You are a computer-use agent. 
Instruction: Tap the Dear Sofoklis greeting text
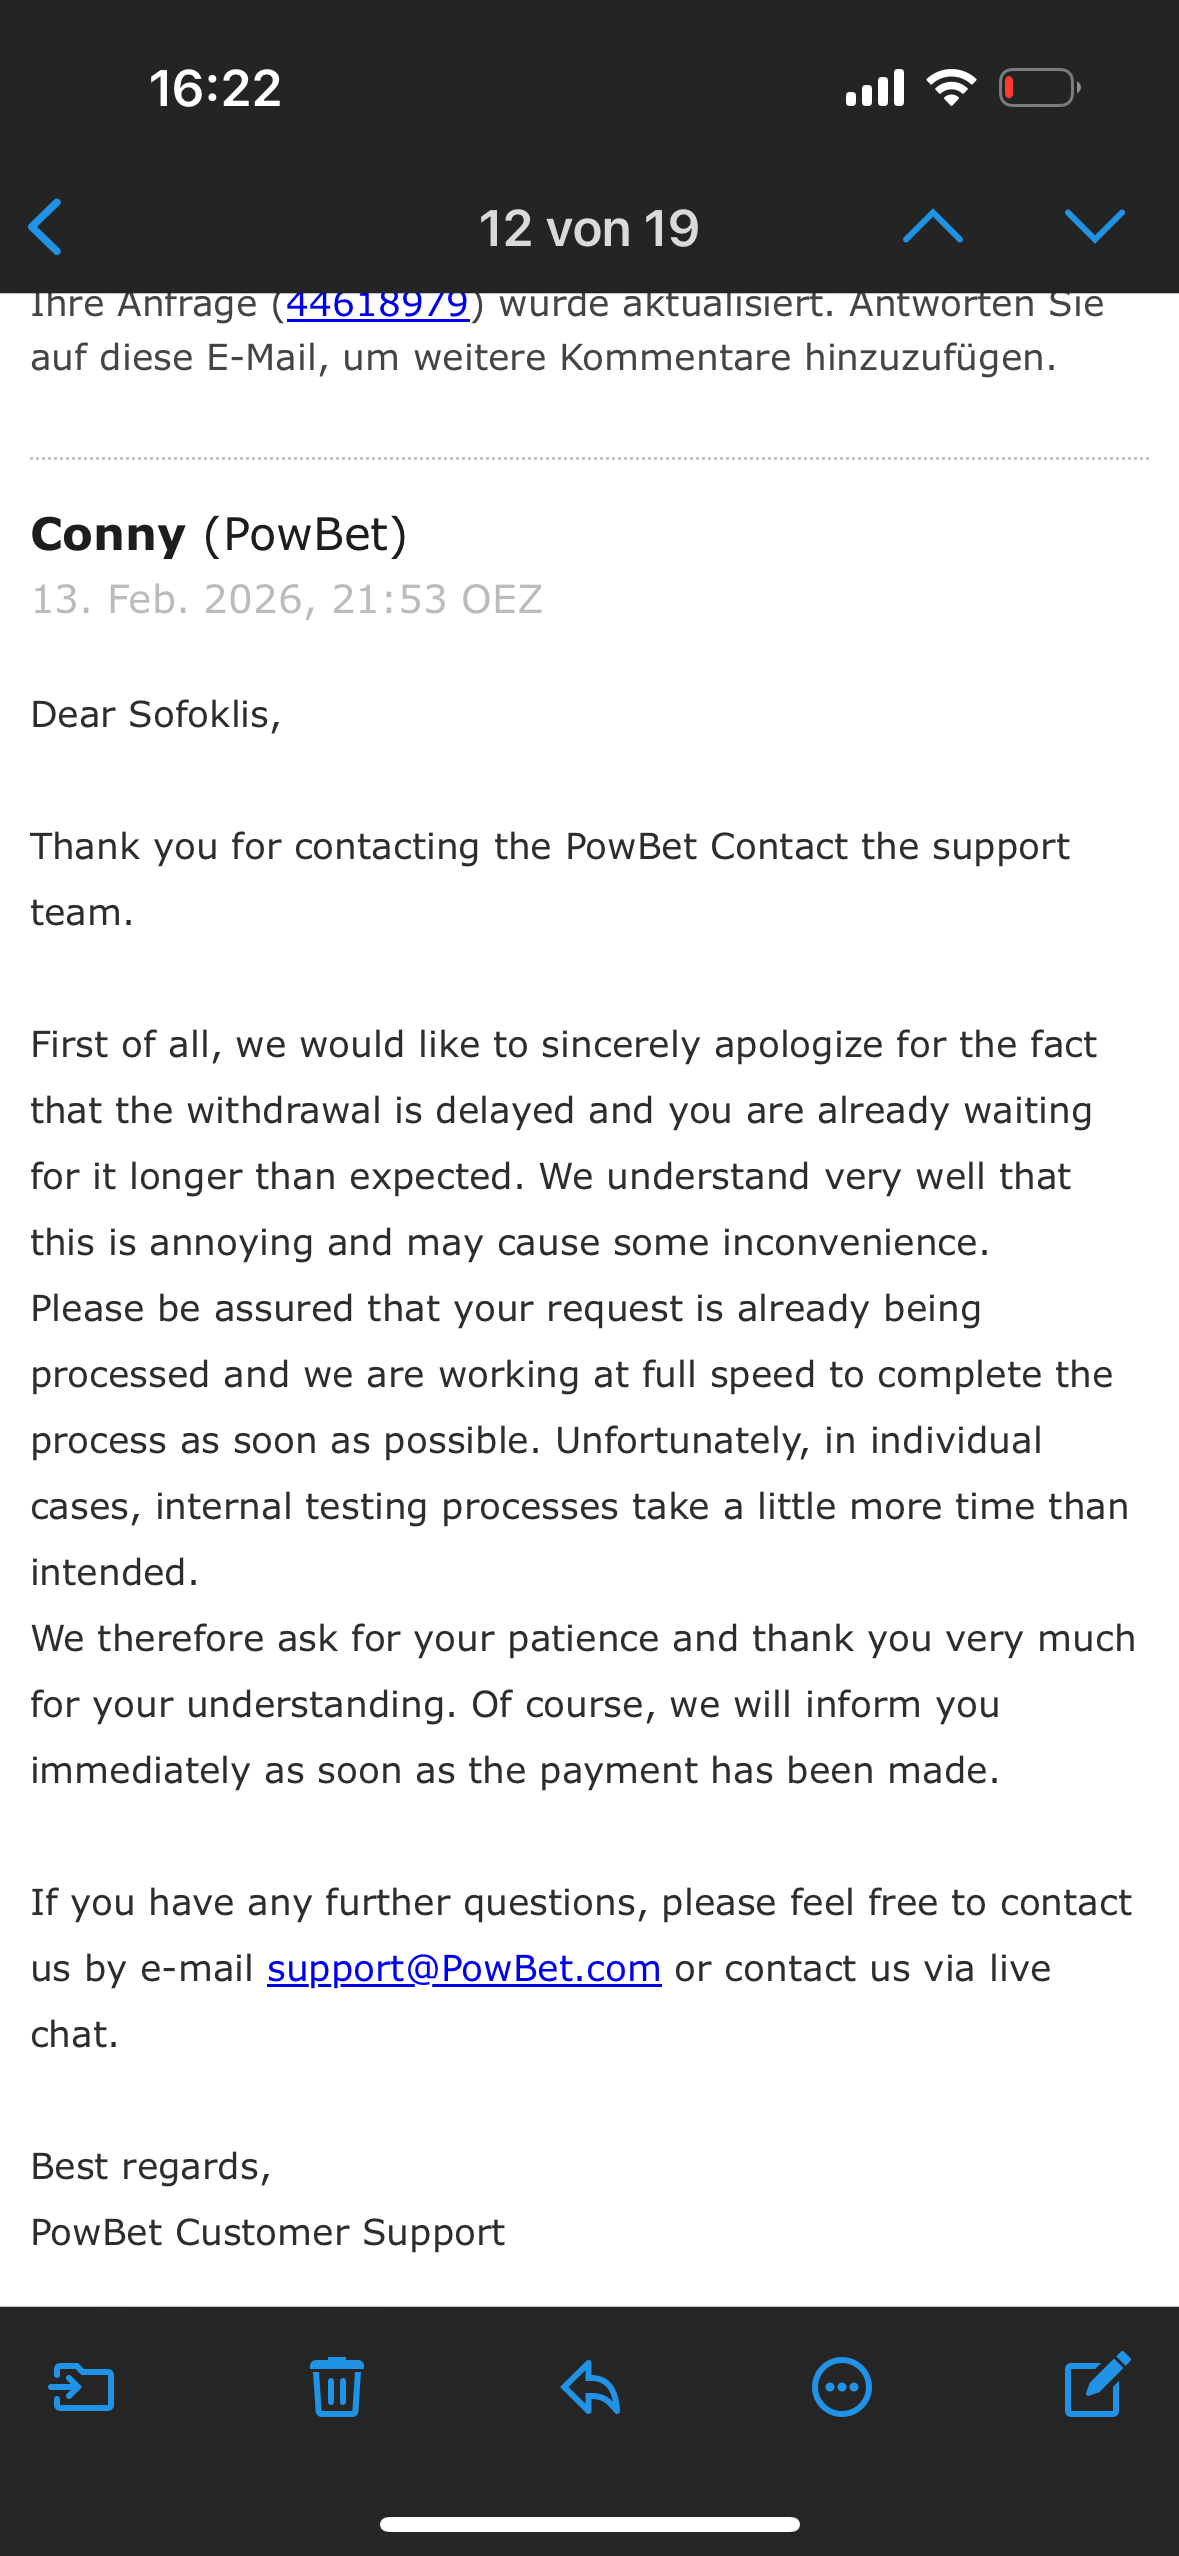coord(156,714)
